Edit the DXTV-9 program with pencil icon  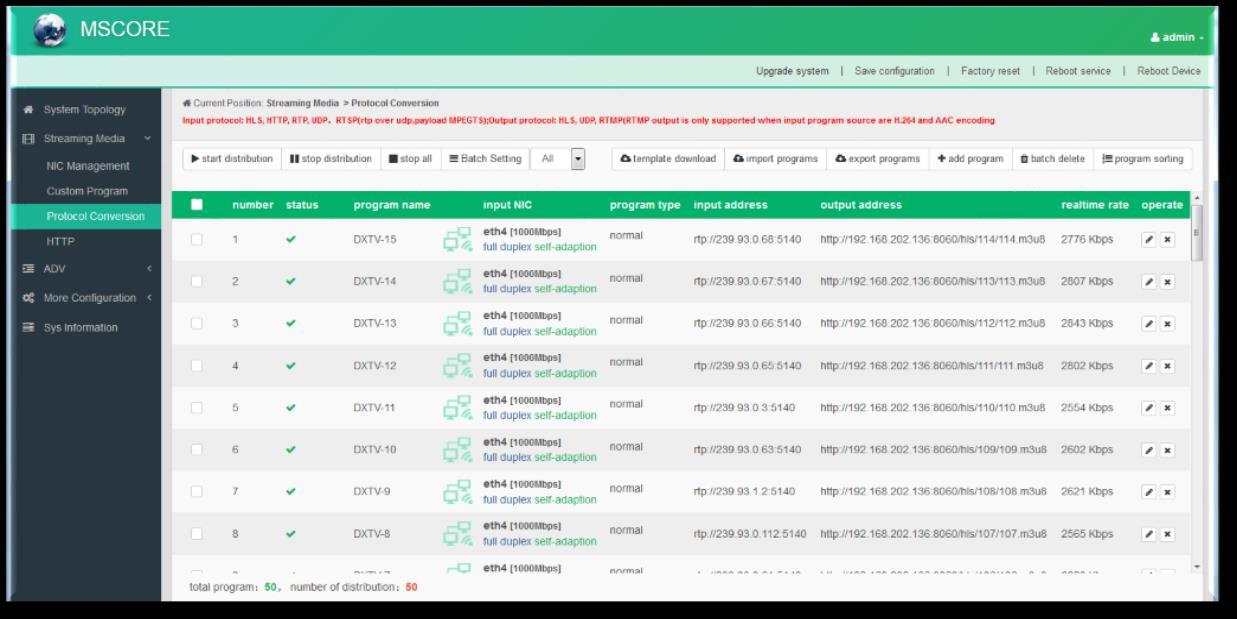pyautogui.click(x=1150, y=492)
